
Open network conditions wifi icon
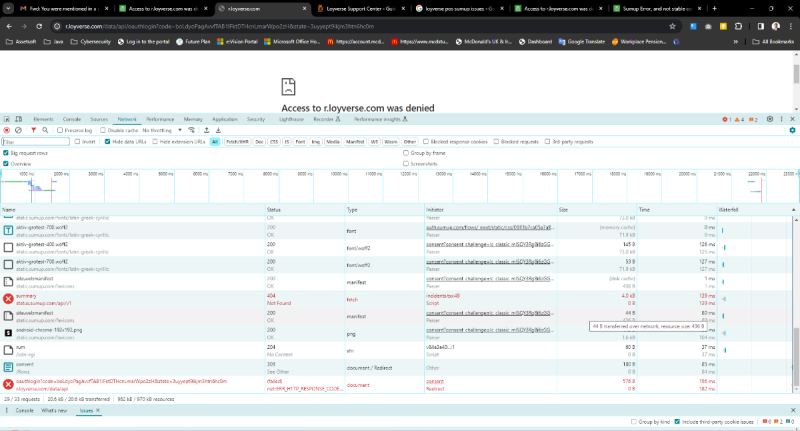pos(192,130)
